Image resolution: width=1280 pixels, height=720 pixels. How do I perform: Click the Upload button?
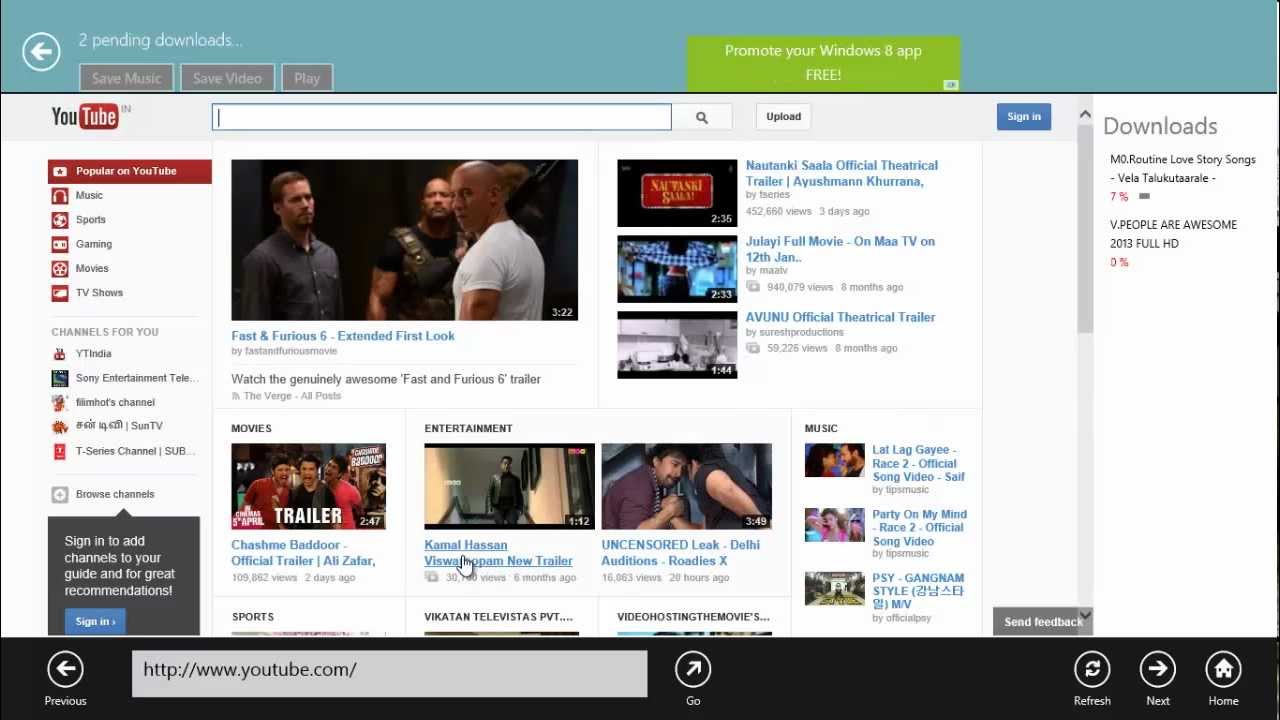point(783,117)
